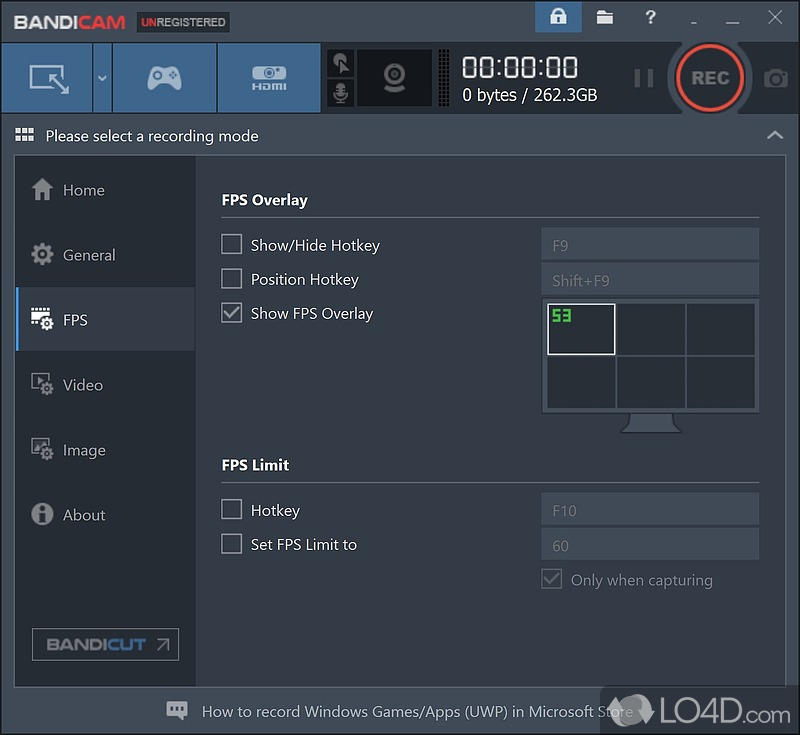Select bottom-center FPS overlay position
The image size is (800, 735).
[651, 382]
